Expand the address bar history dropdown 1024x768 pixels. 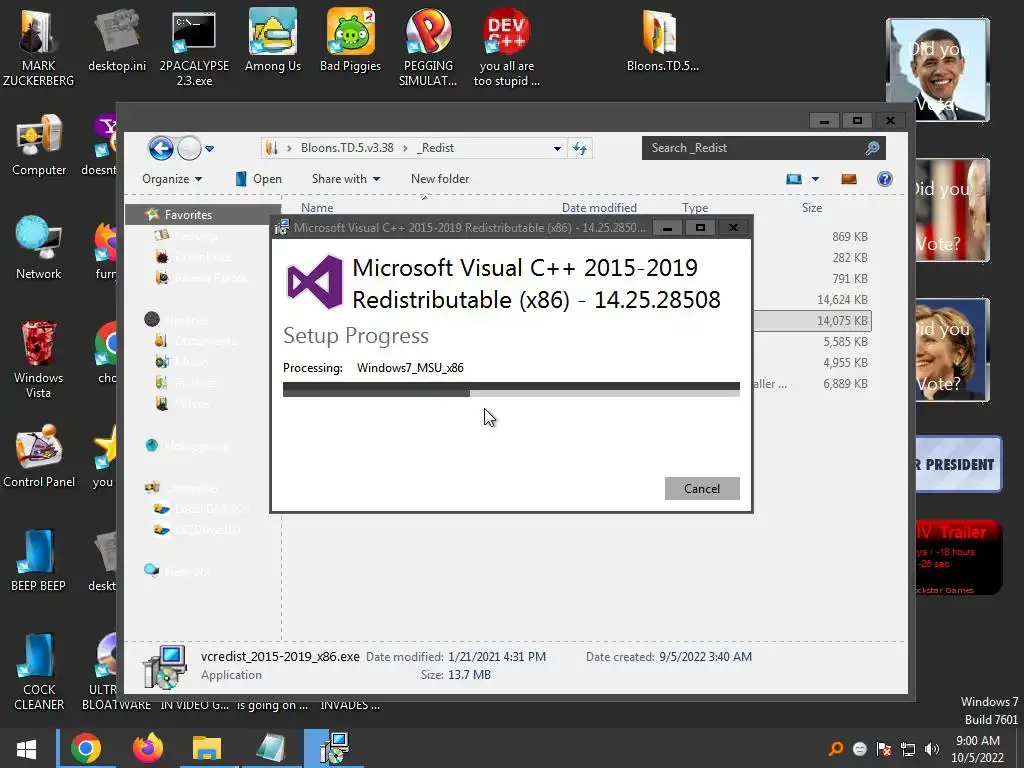coord(557,148)
